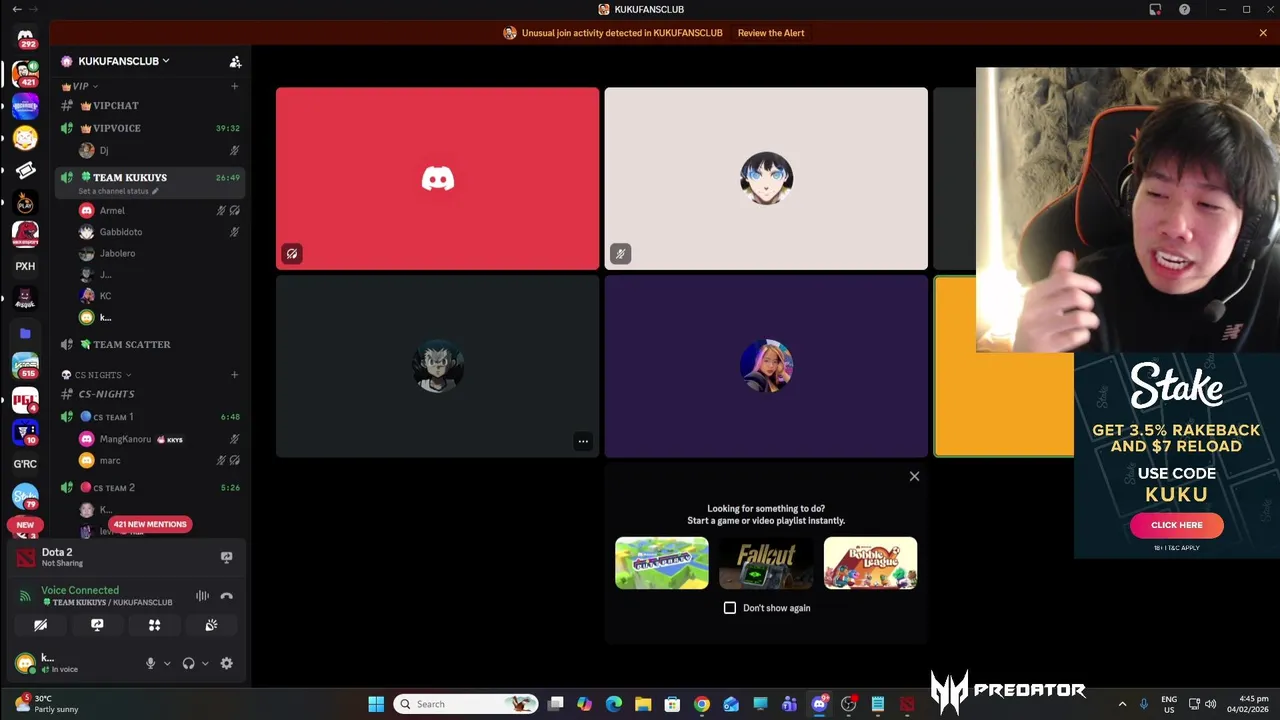The width and height of the screenshot is (1280, 720).
Task: Collapse the CS NIGHTS category
Action: point(97,375)
